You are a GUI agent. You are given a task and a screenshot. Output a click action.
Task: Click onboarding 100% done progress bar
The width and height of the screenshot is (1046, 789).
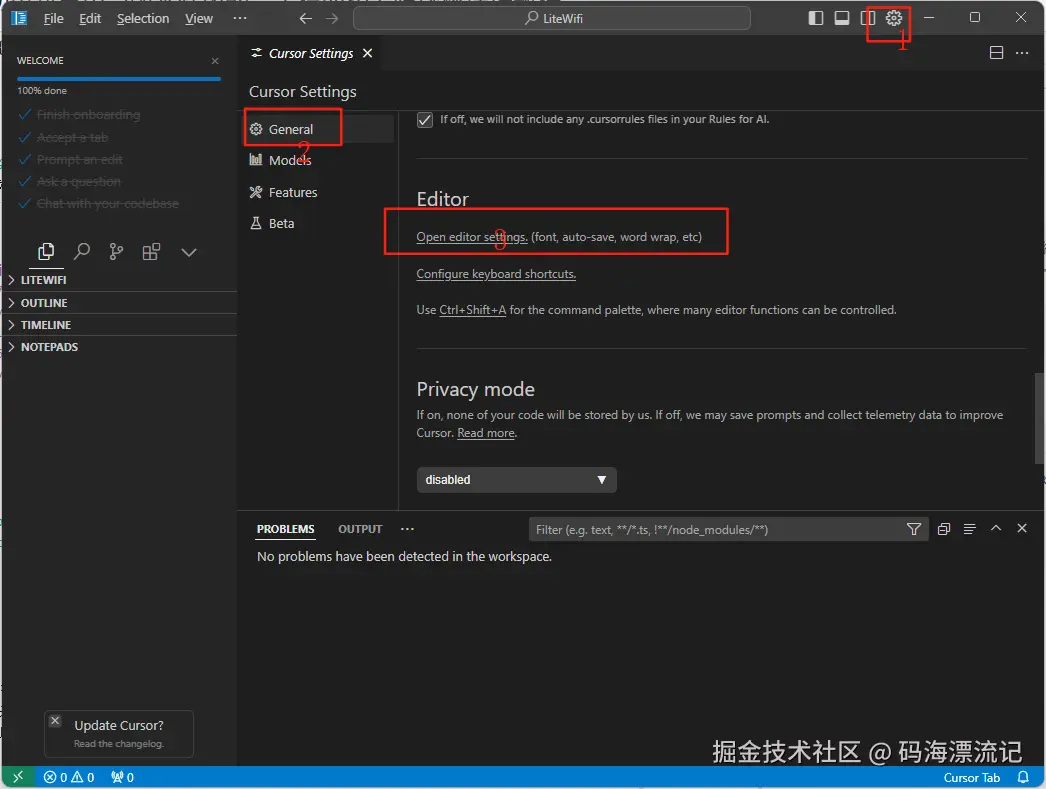click(119, 79)
